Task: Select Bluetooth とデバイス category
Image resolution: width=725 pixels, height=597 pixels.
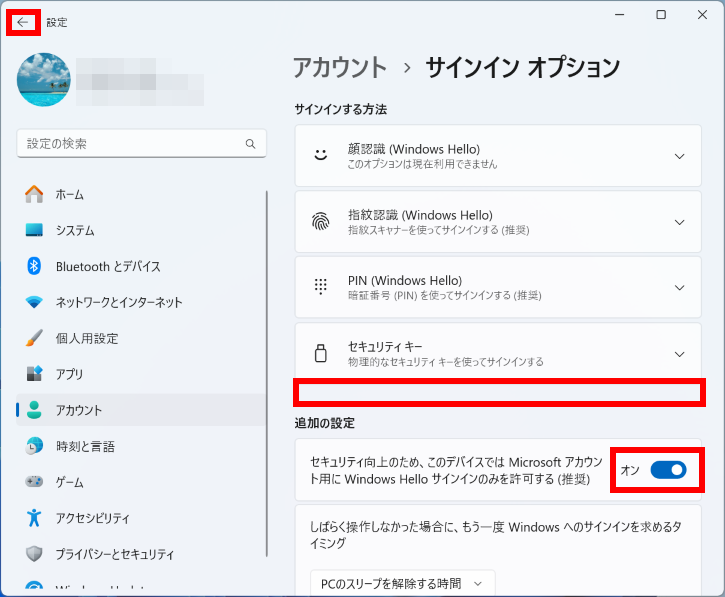Action: [x=141, y=266]
